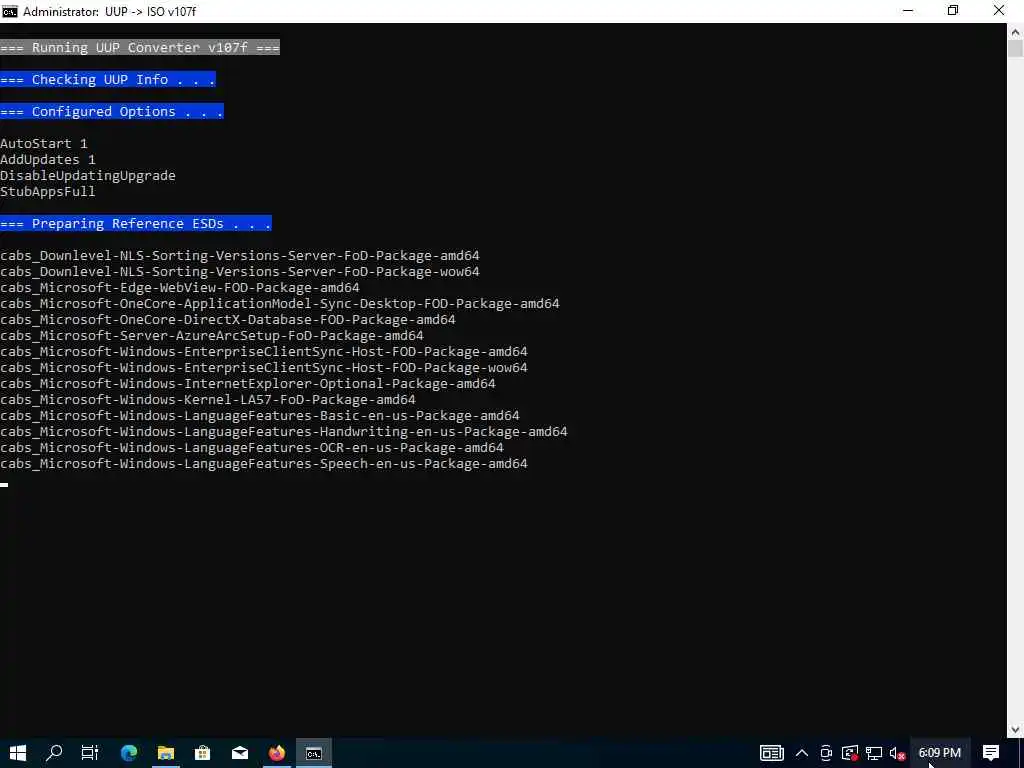Close the UUP -> ISO console window
This screenshot has height=768, width=1024.
(999, 11)
